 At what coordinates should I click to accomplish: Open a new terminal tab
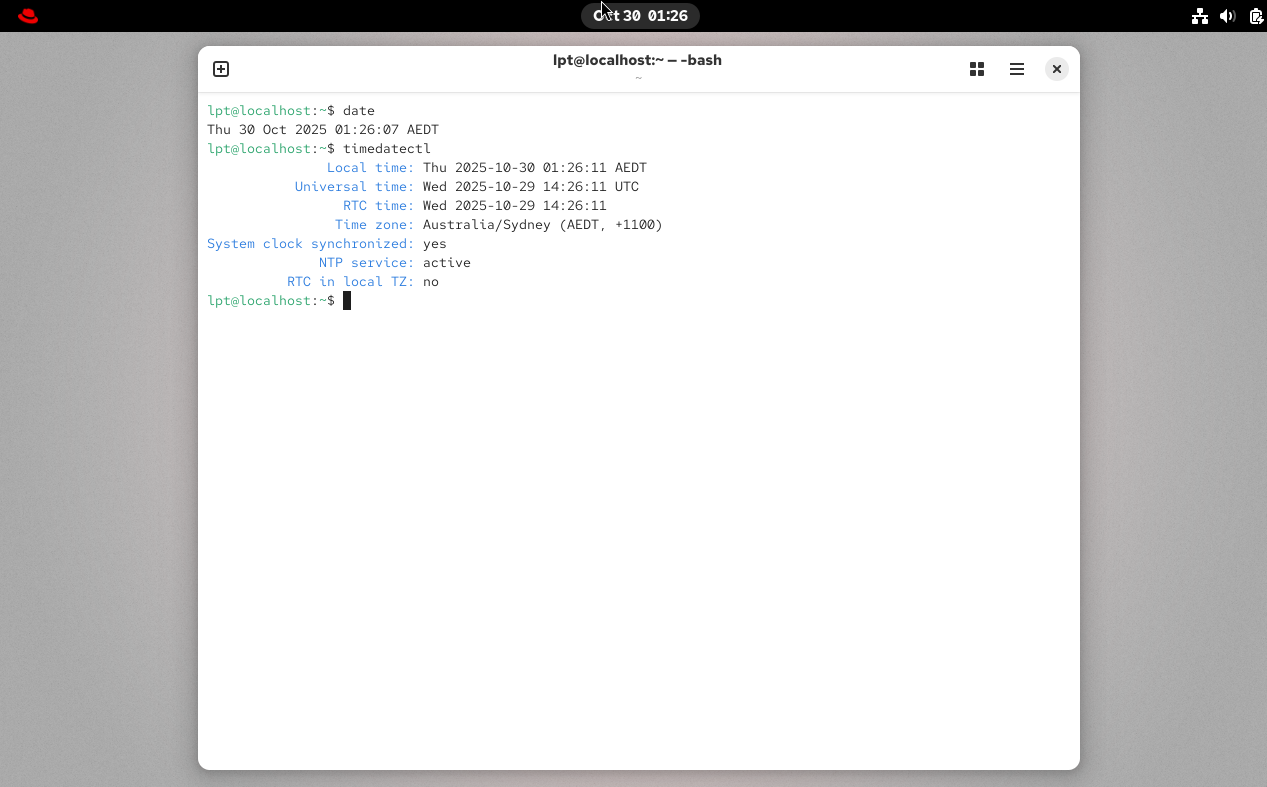click(220, 69)
